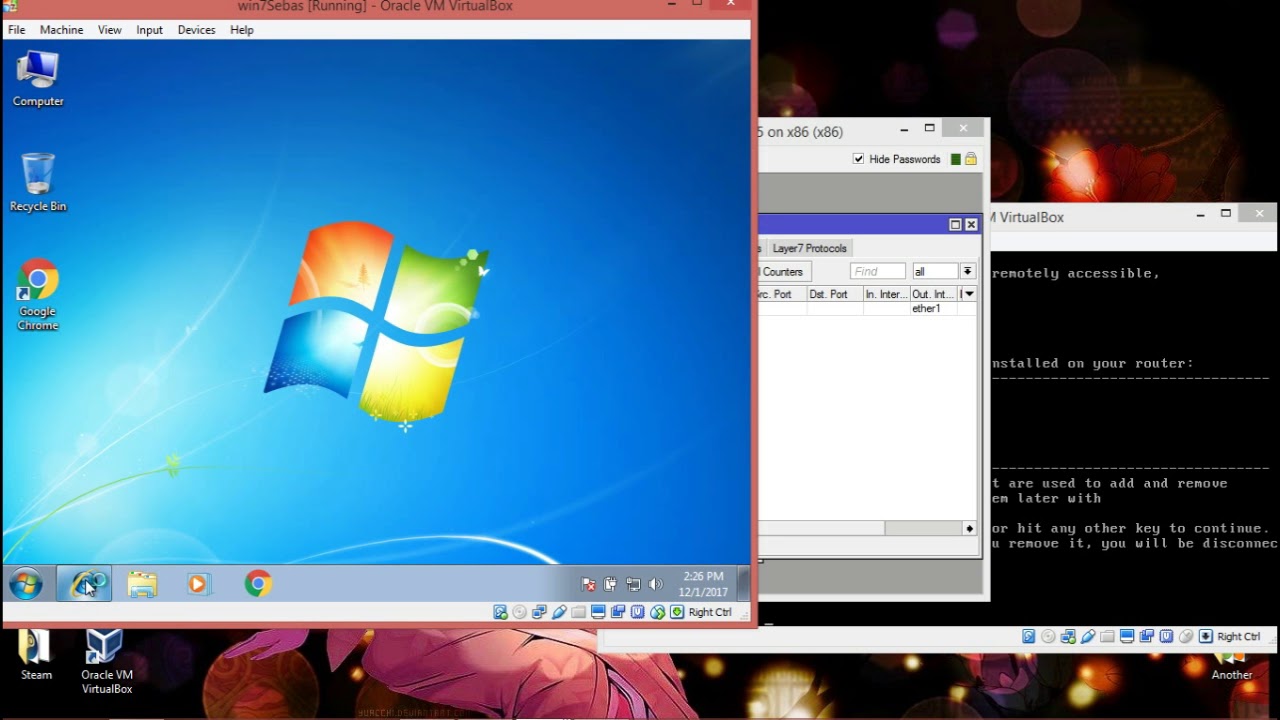Maximize the inner Firewall subwindow in WinBox
Screen dimensions: 1280x720
point(955,225)
